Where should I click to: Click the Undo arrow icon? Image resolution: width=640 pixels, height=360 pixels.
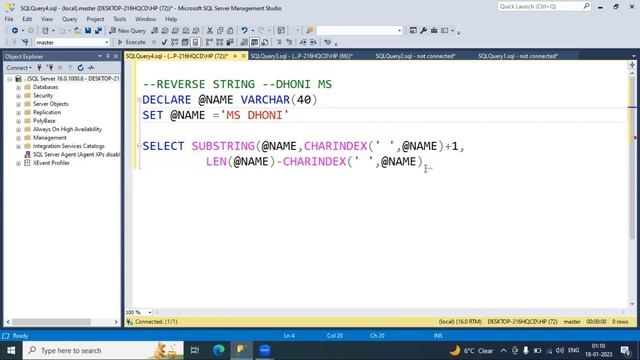(x=244, y=31)
